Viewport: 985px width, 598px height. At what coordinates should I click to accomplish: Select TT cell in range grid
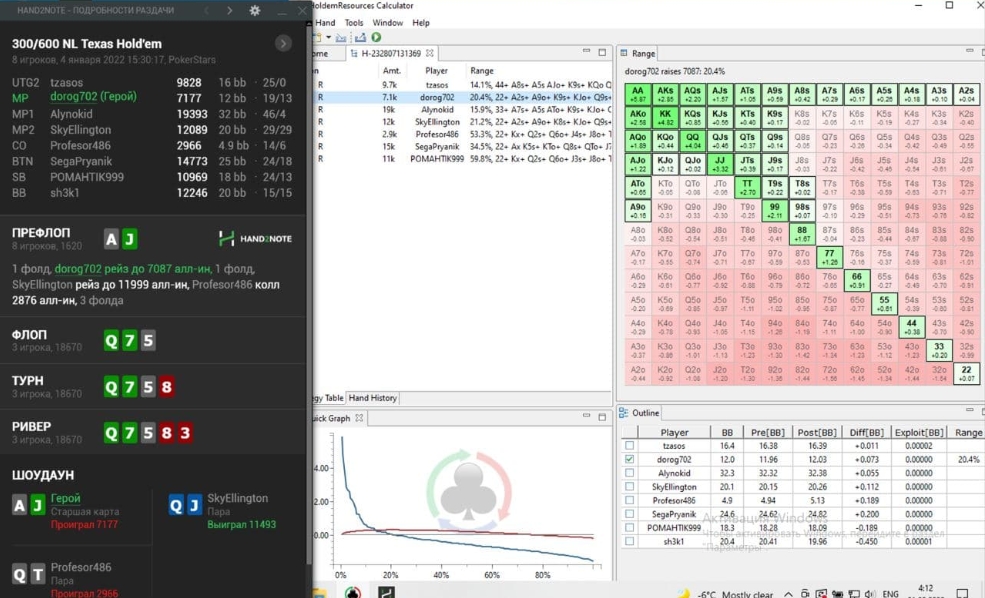[748, 187]
